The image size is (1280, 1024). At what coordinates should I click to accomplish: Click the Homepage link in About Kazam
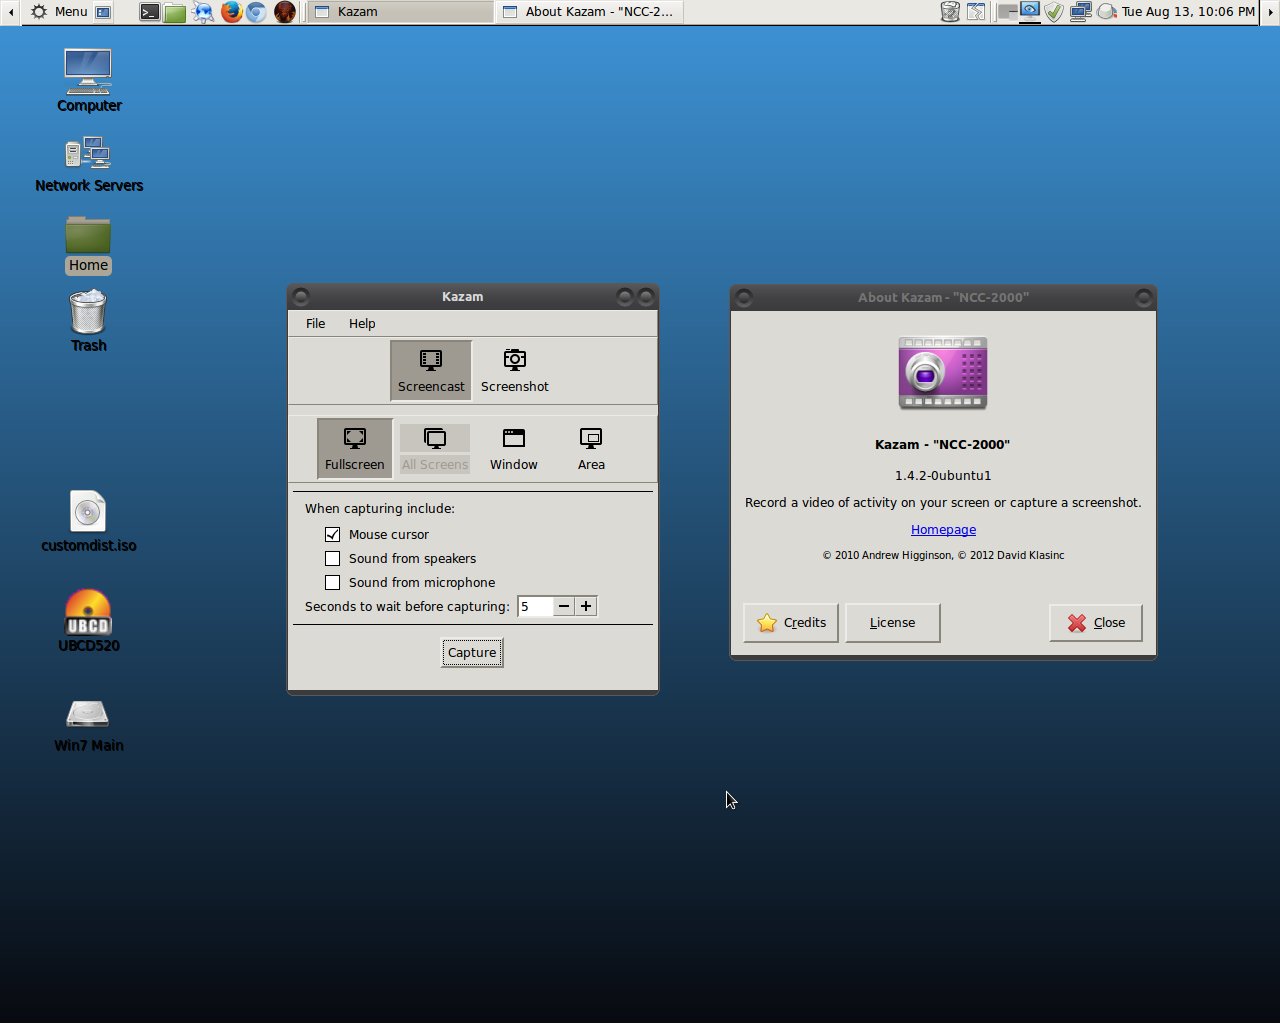pyautogui.click(x=943, y=529)
